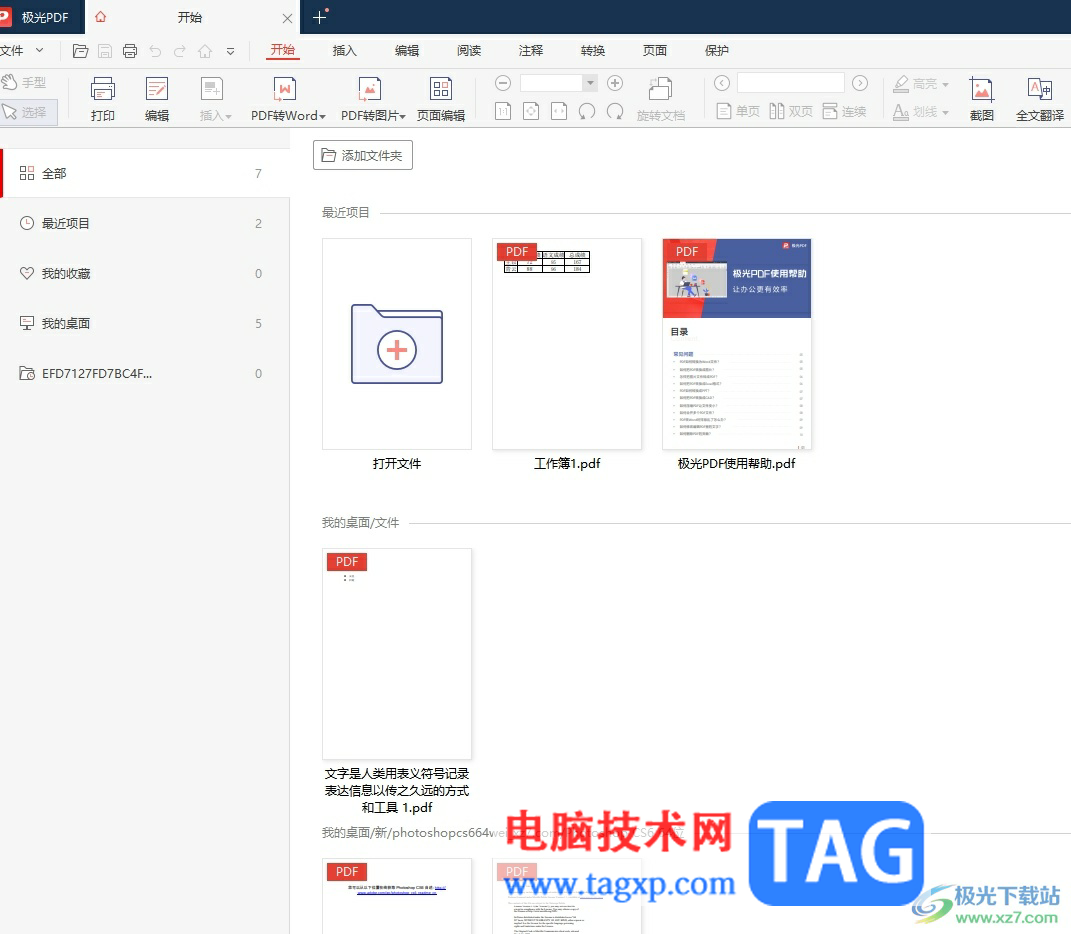The width and height of the screenshot is (1071, 934).
Task: Expand the quick toolbar customize arrow
Action: coord(230,51)
